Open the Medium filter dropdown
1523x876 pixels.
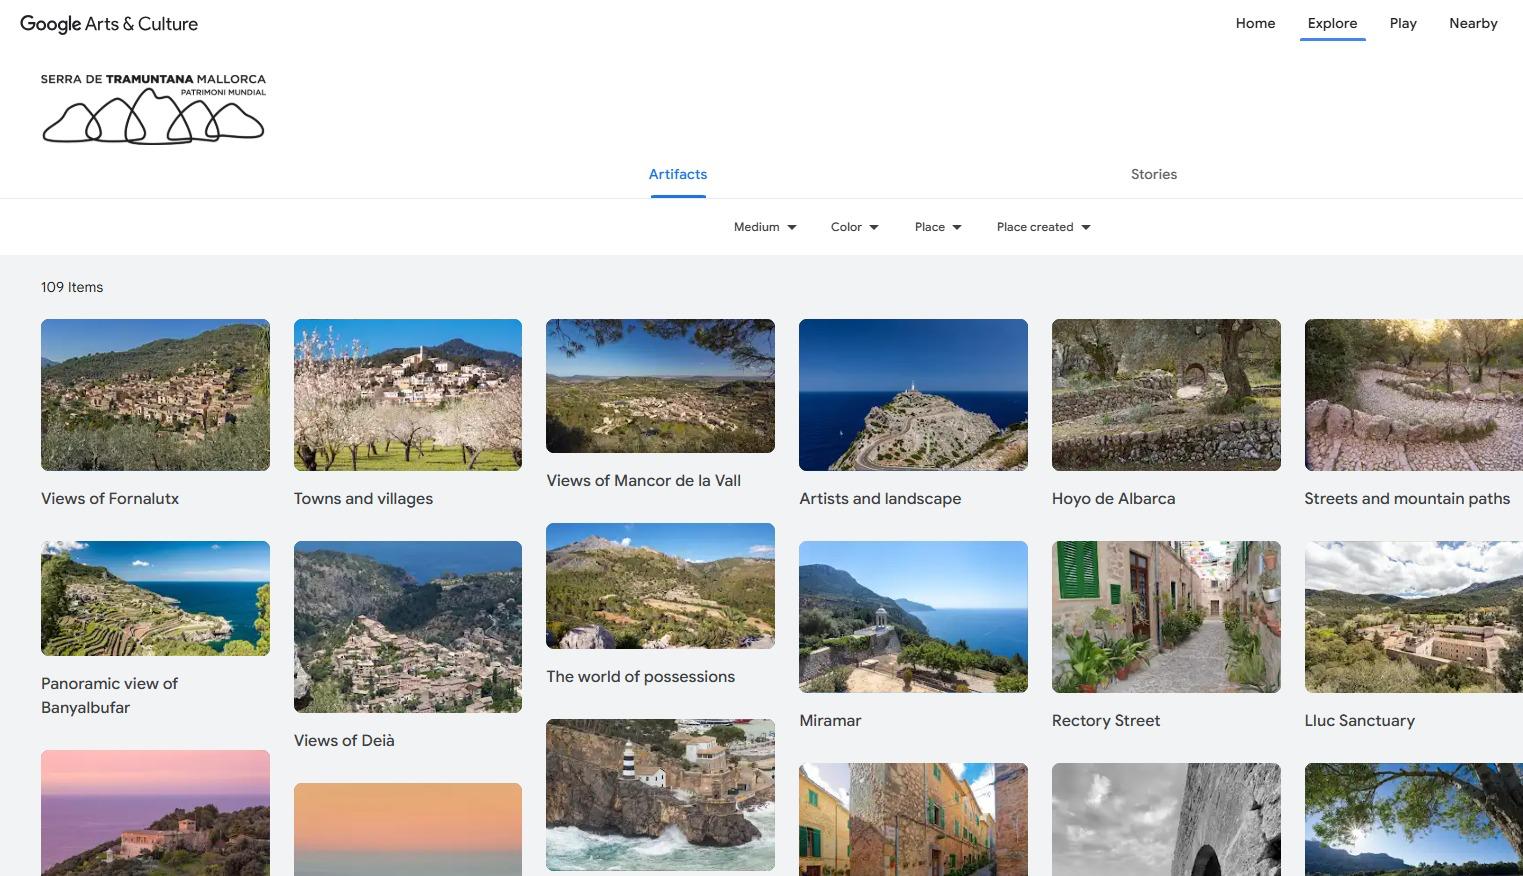(x=765, y=227)
